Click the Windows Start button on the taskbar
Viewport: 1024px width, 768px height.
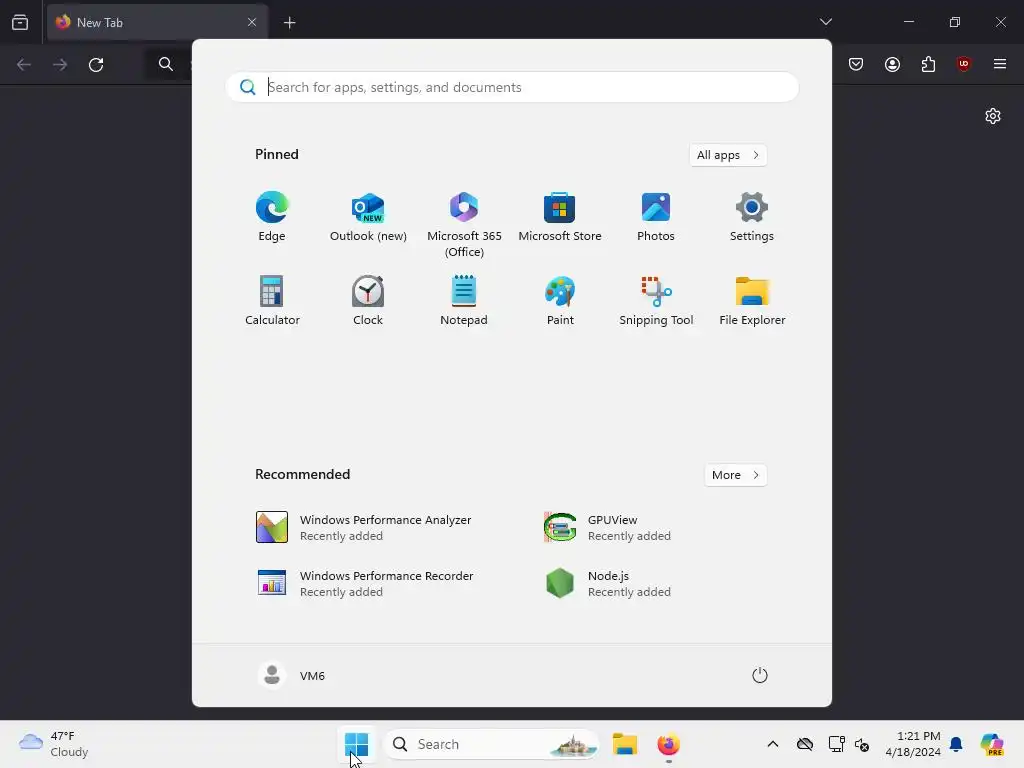coord(357,744)
